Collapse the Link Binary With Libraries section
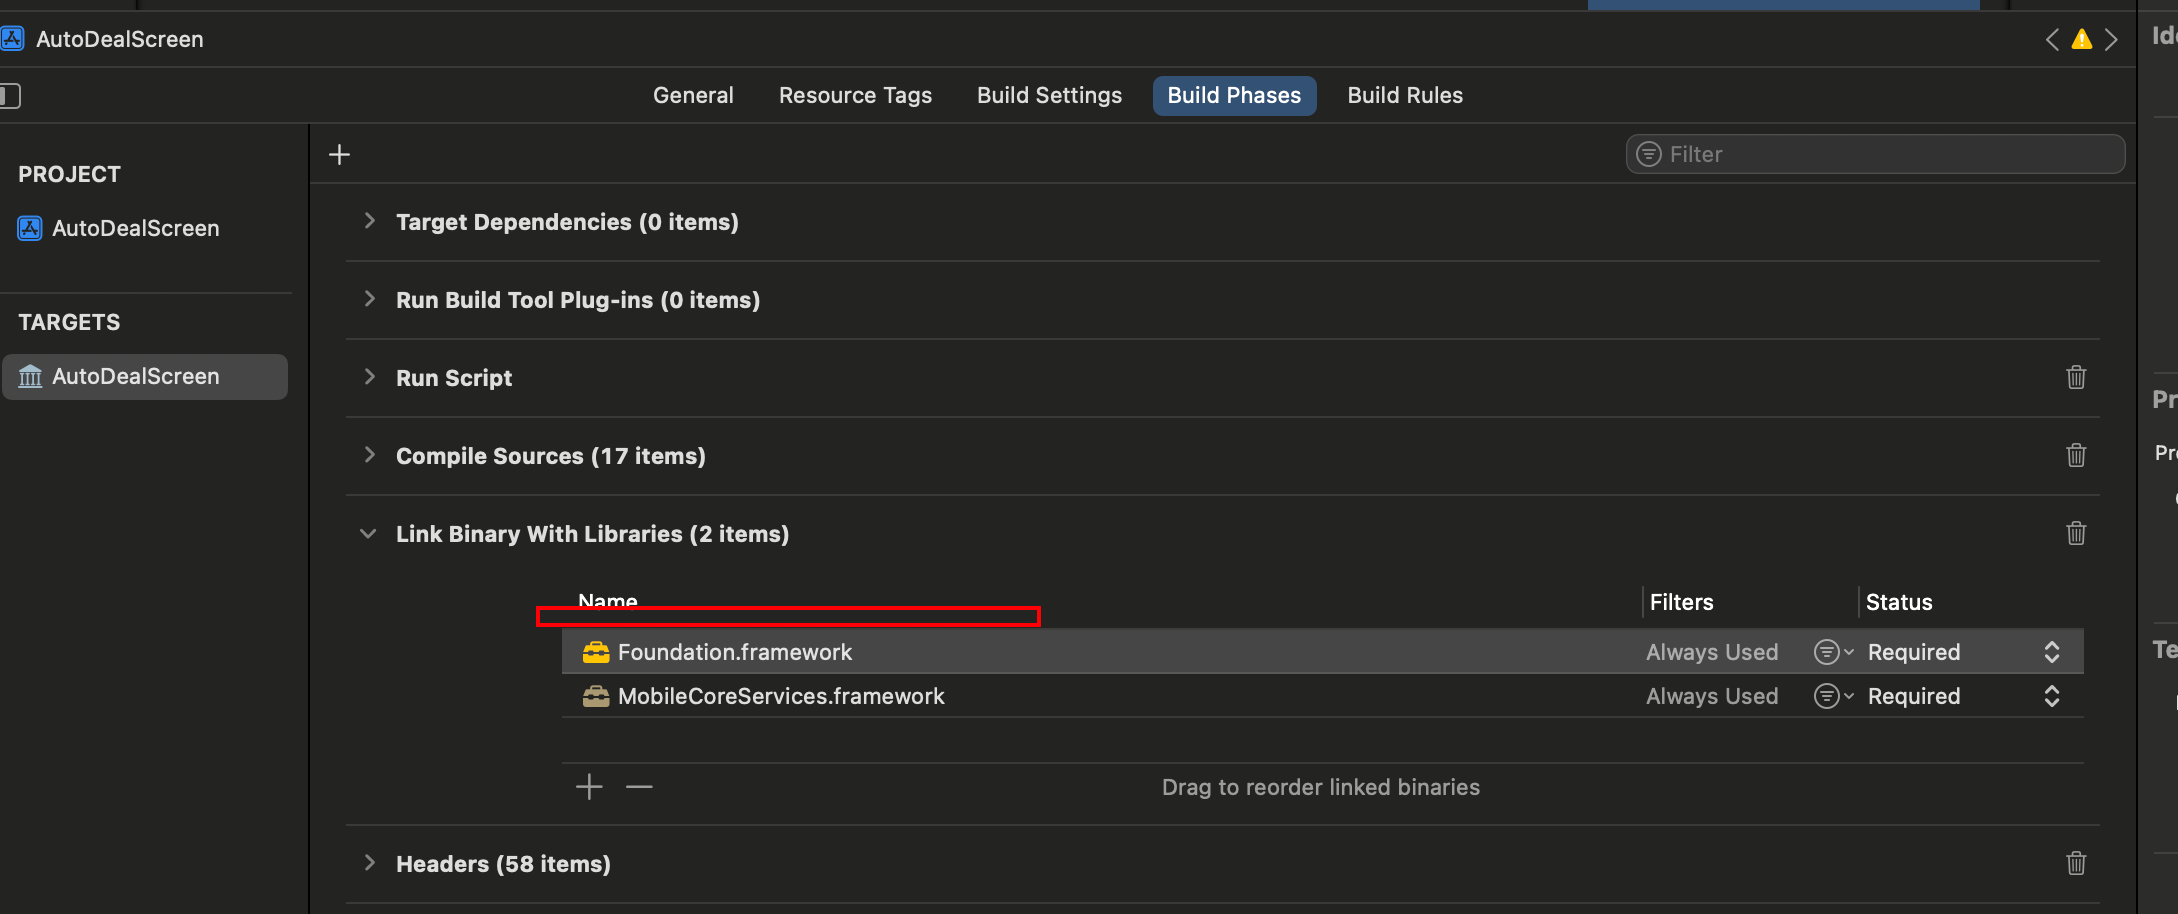2178x914 pixels. point(368,533)
